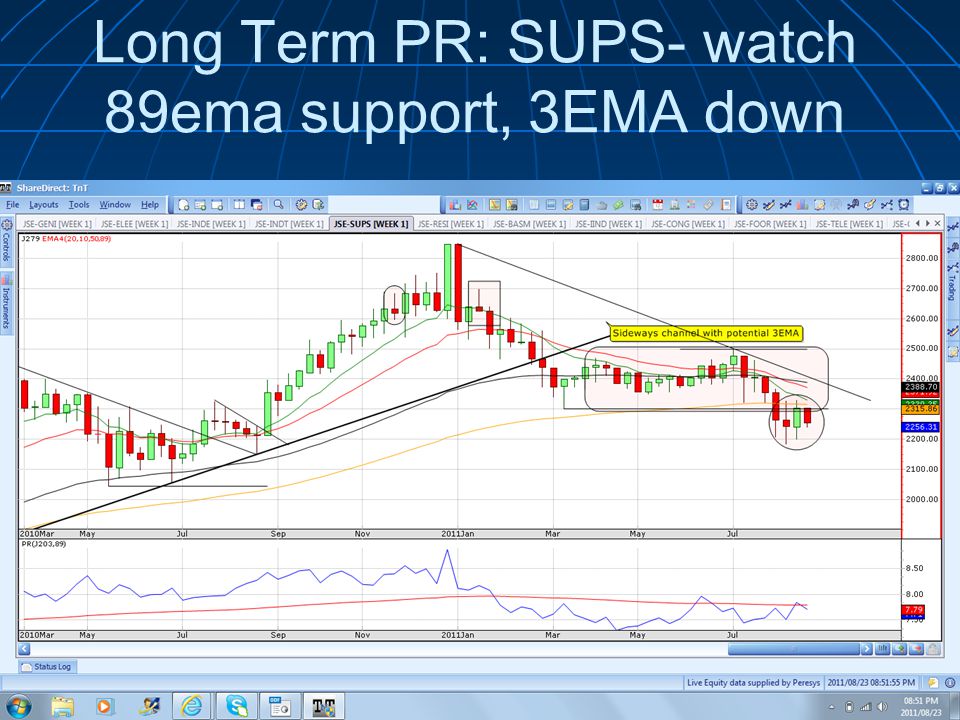960x720 pixels.
Task: Click the add chart window icon
Action: [x=200, y=204]
